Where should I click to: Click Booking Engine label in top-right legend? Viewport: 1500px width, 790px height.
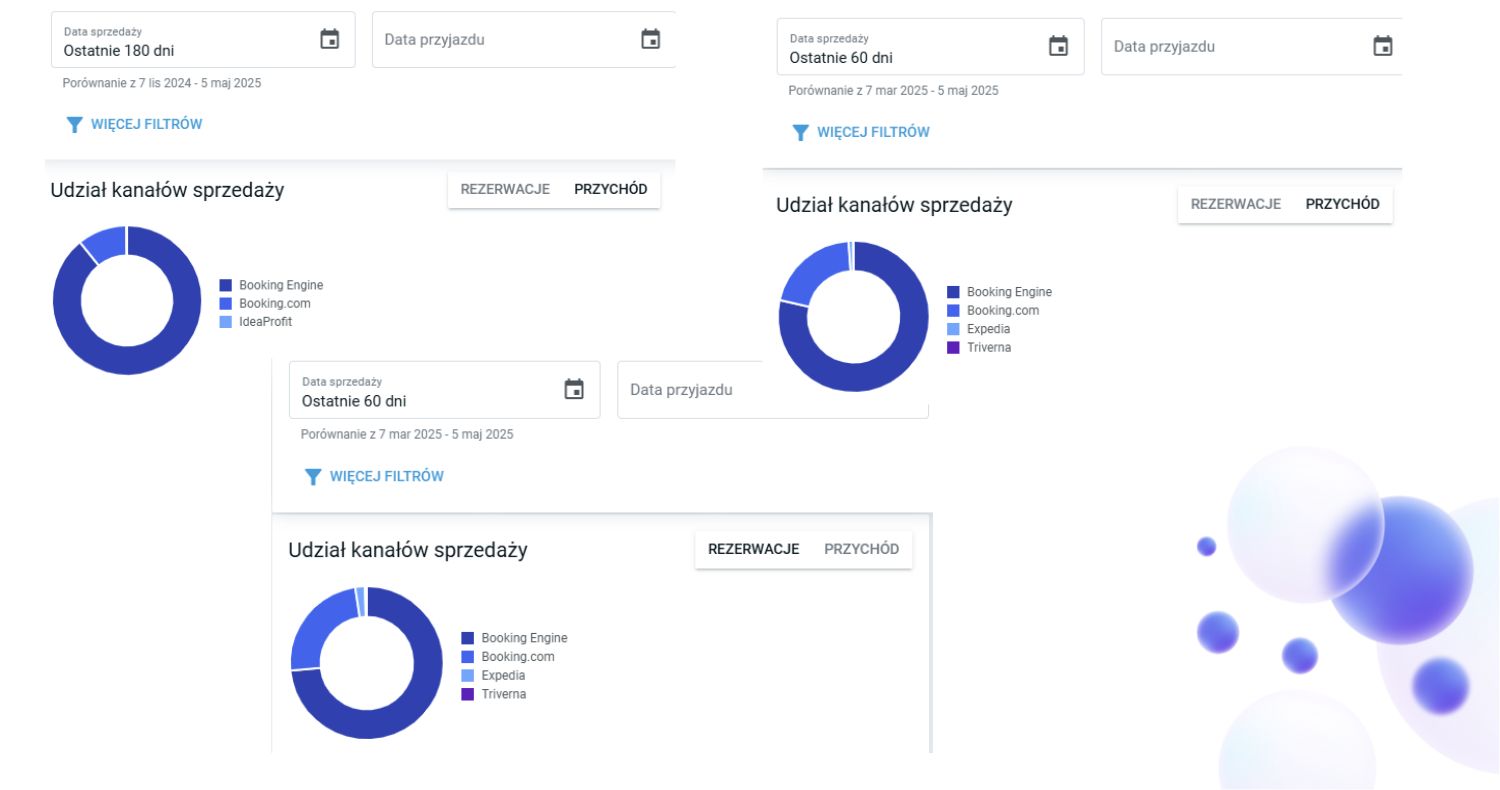[1009, 292]
